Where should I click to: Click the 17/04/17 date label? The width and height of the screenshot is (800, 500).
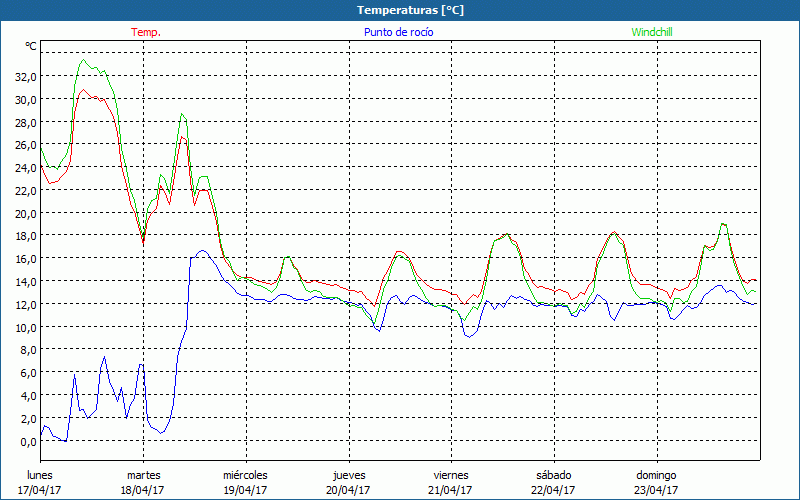pyautogui.click(x=40, y=490)
